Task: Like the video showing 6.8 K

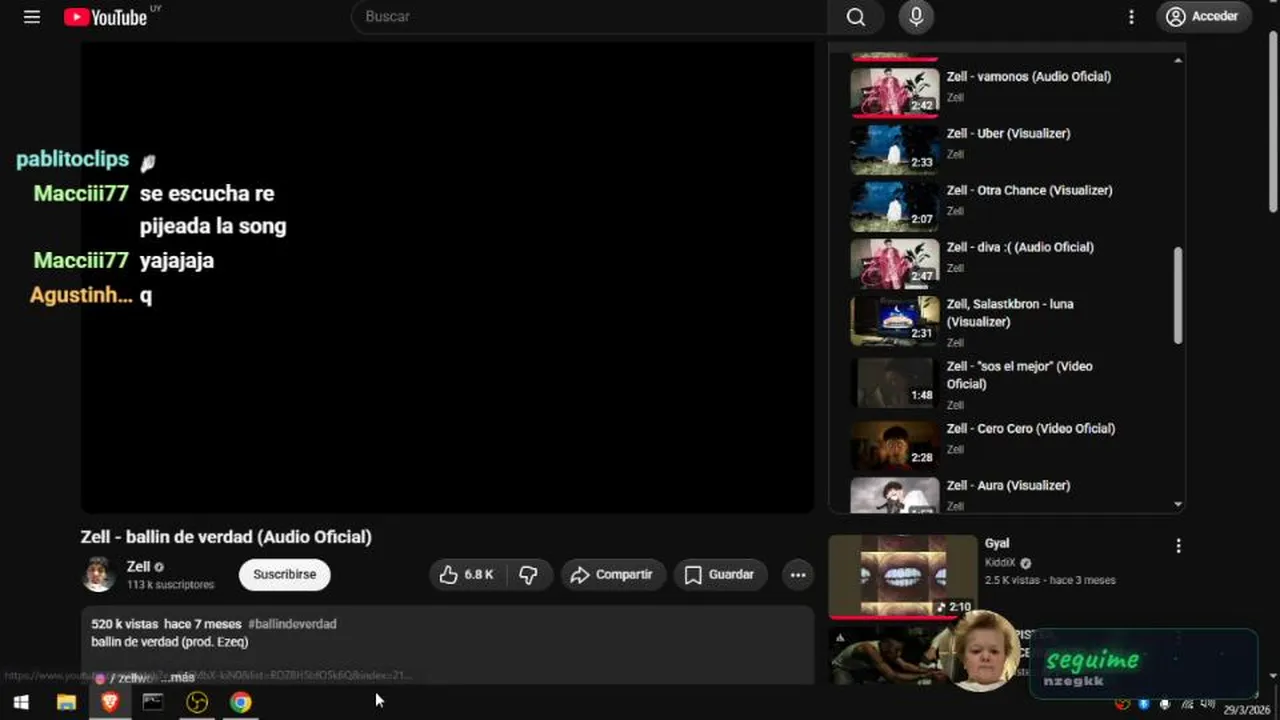Action: pyautogui.click(x=468, y=575)
